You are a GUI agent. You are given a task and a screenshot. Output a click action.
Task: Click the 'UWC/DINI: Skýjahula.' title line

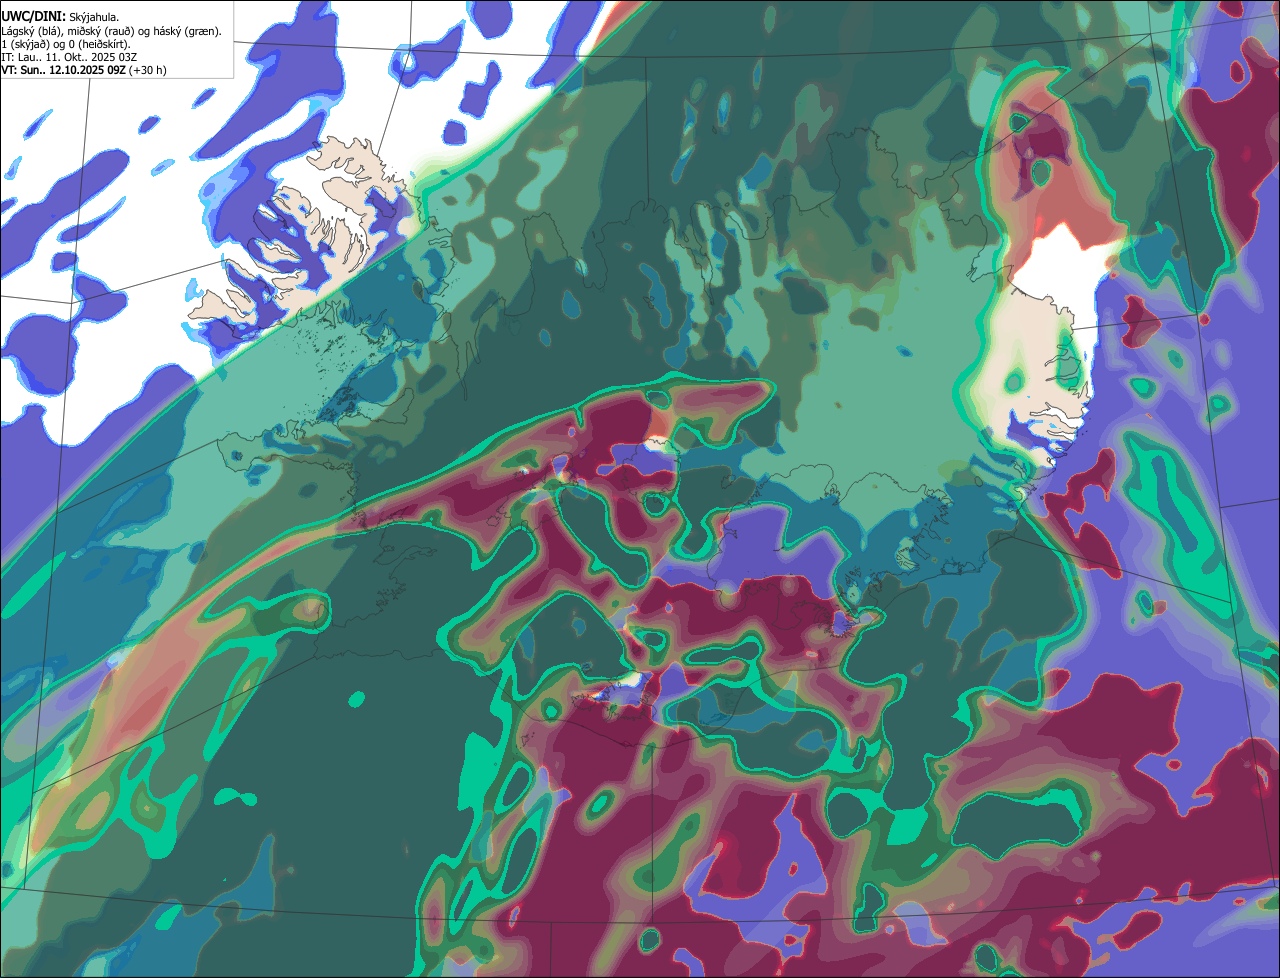coord(60,17)
